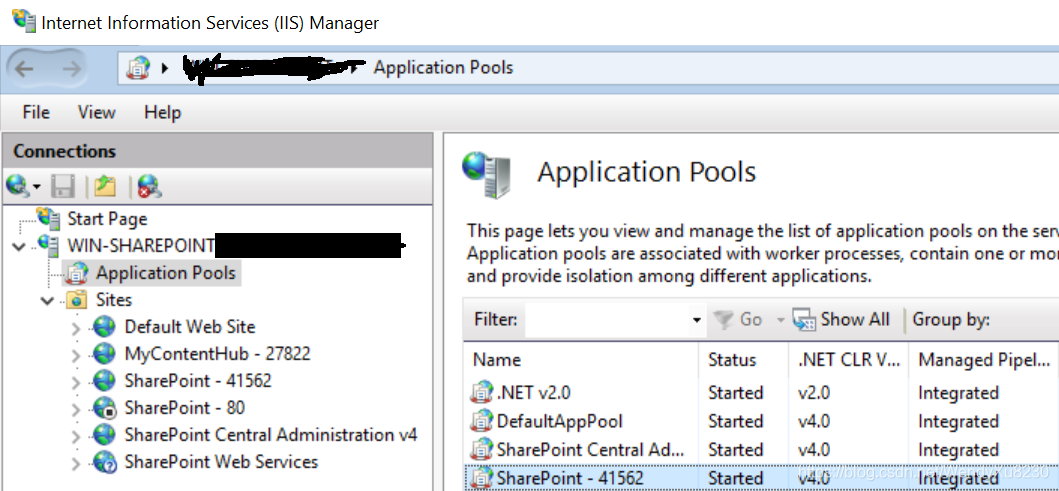Image resolution: width=1059 pixels, height=491 pixels.
Task: Click the MyContentHub - 27822 globe icon
Action: 104,354
